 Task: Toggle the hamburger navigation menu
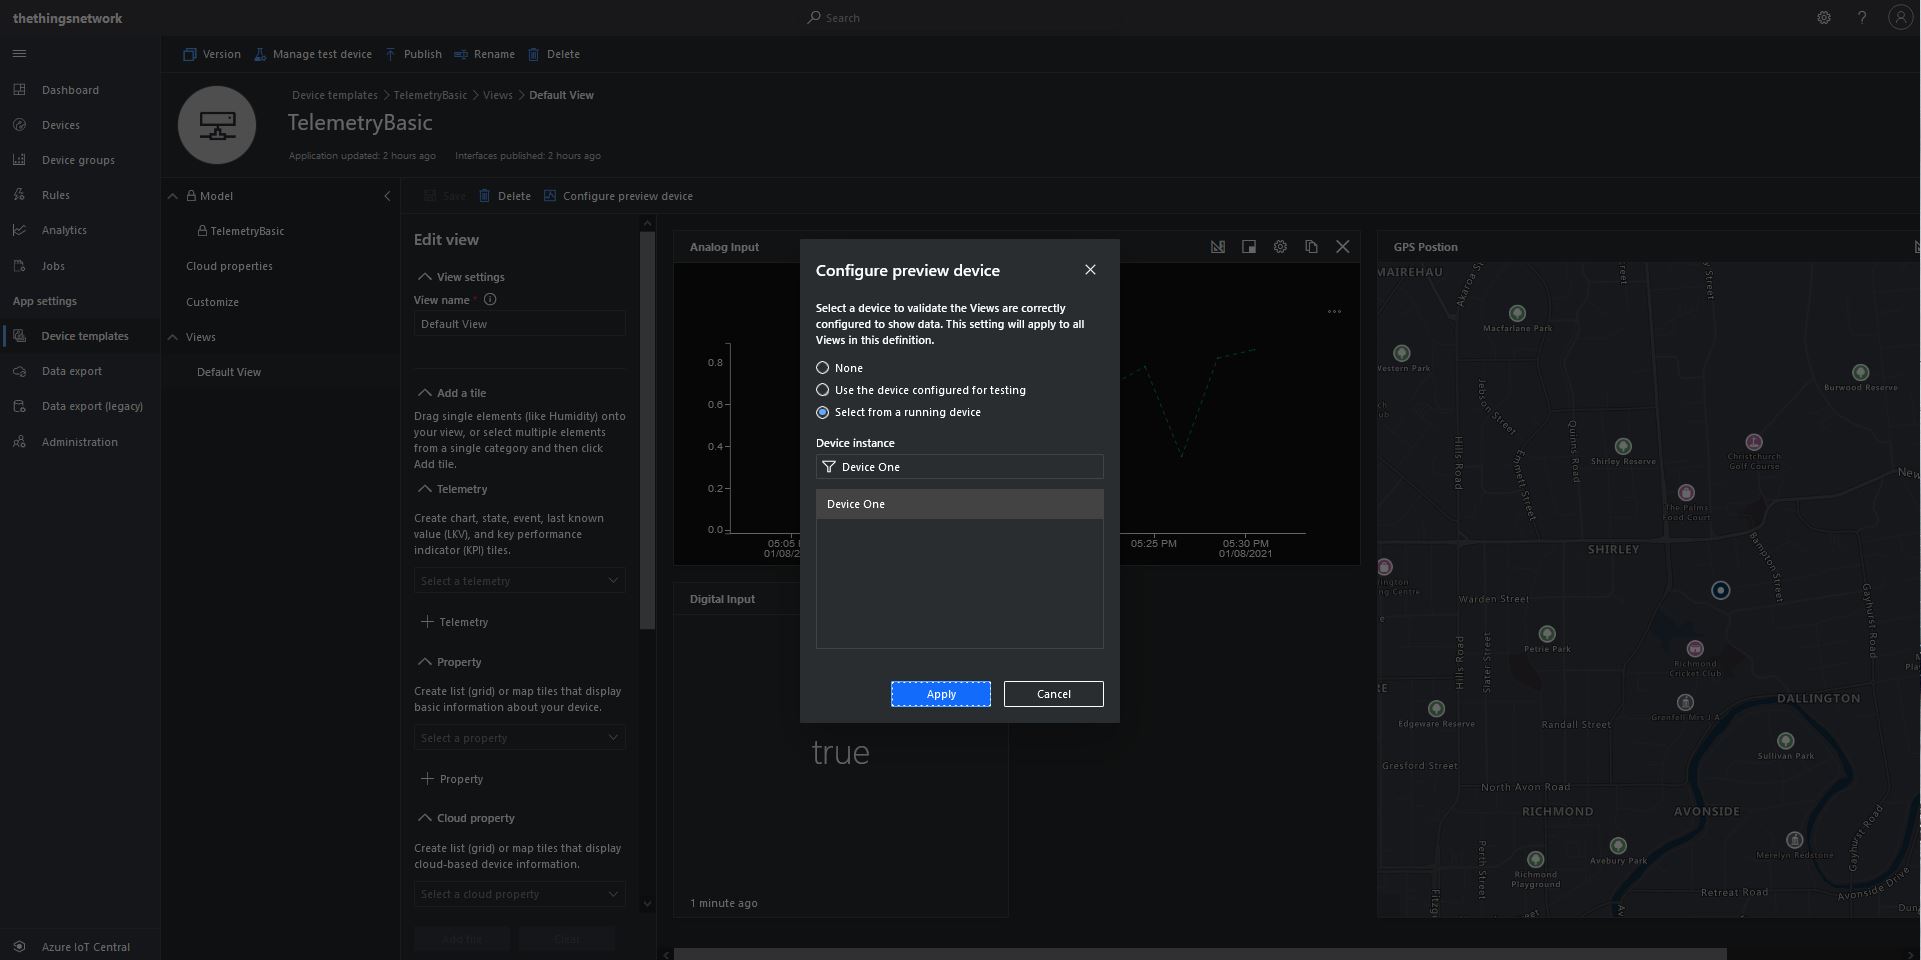click(x=19, y=54)
